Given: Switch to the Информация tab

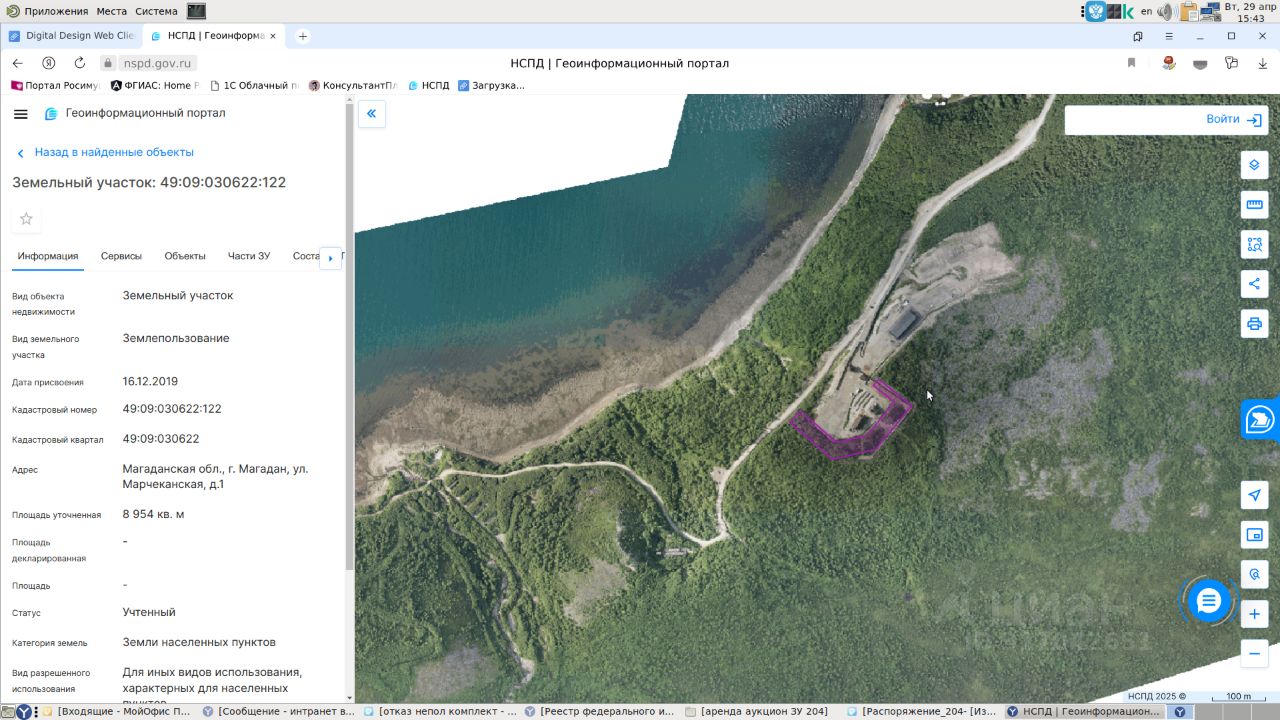Looking at the screenshot, I should coord(48,256).
